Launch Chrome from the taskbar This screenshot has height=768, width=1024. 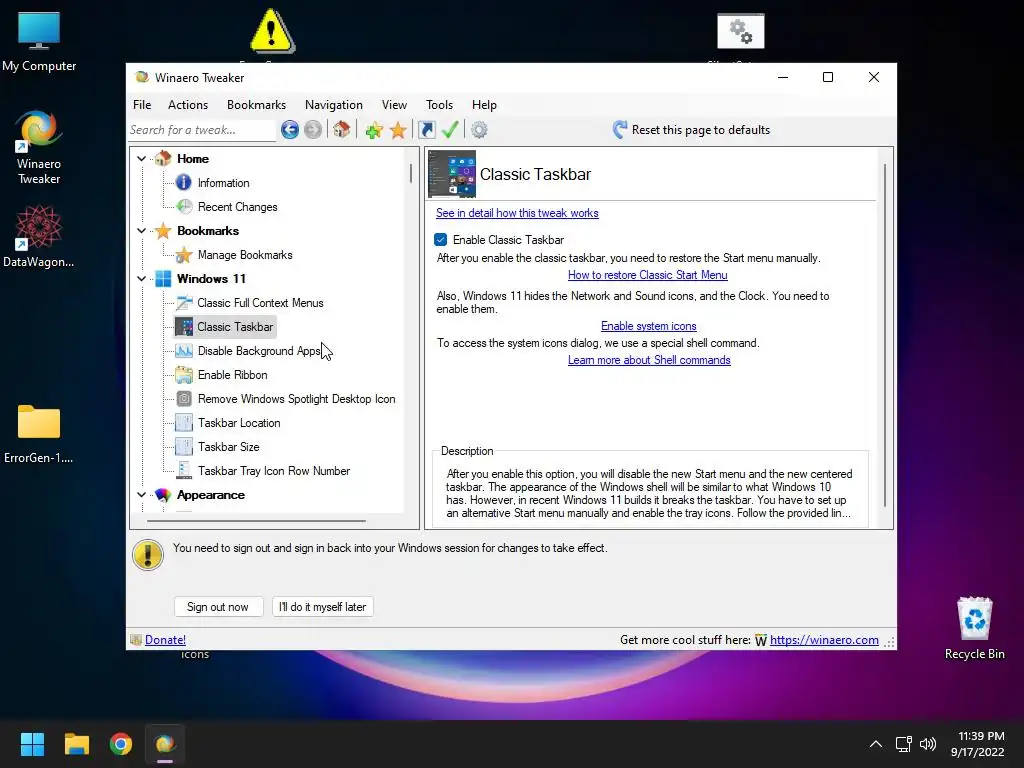pyautogui.click(x=121, y=744)
